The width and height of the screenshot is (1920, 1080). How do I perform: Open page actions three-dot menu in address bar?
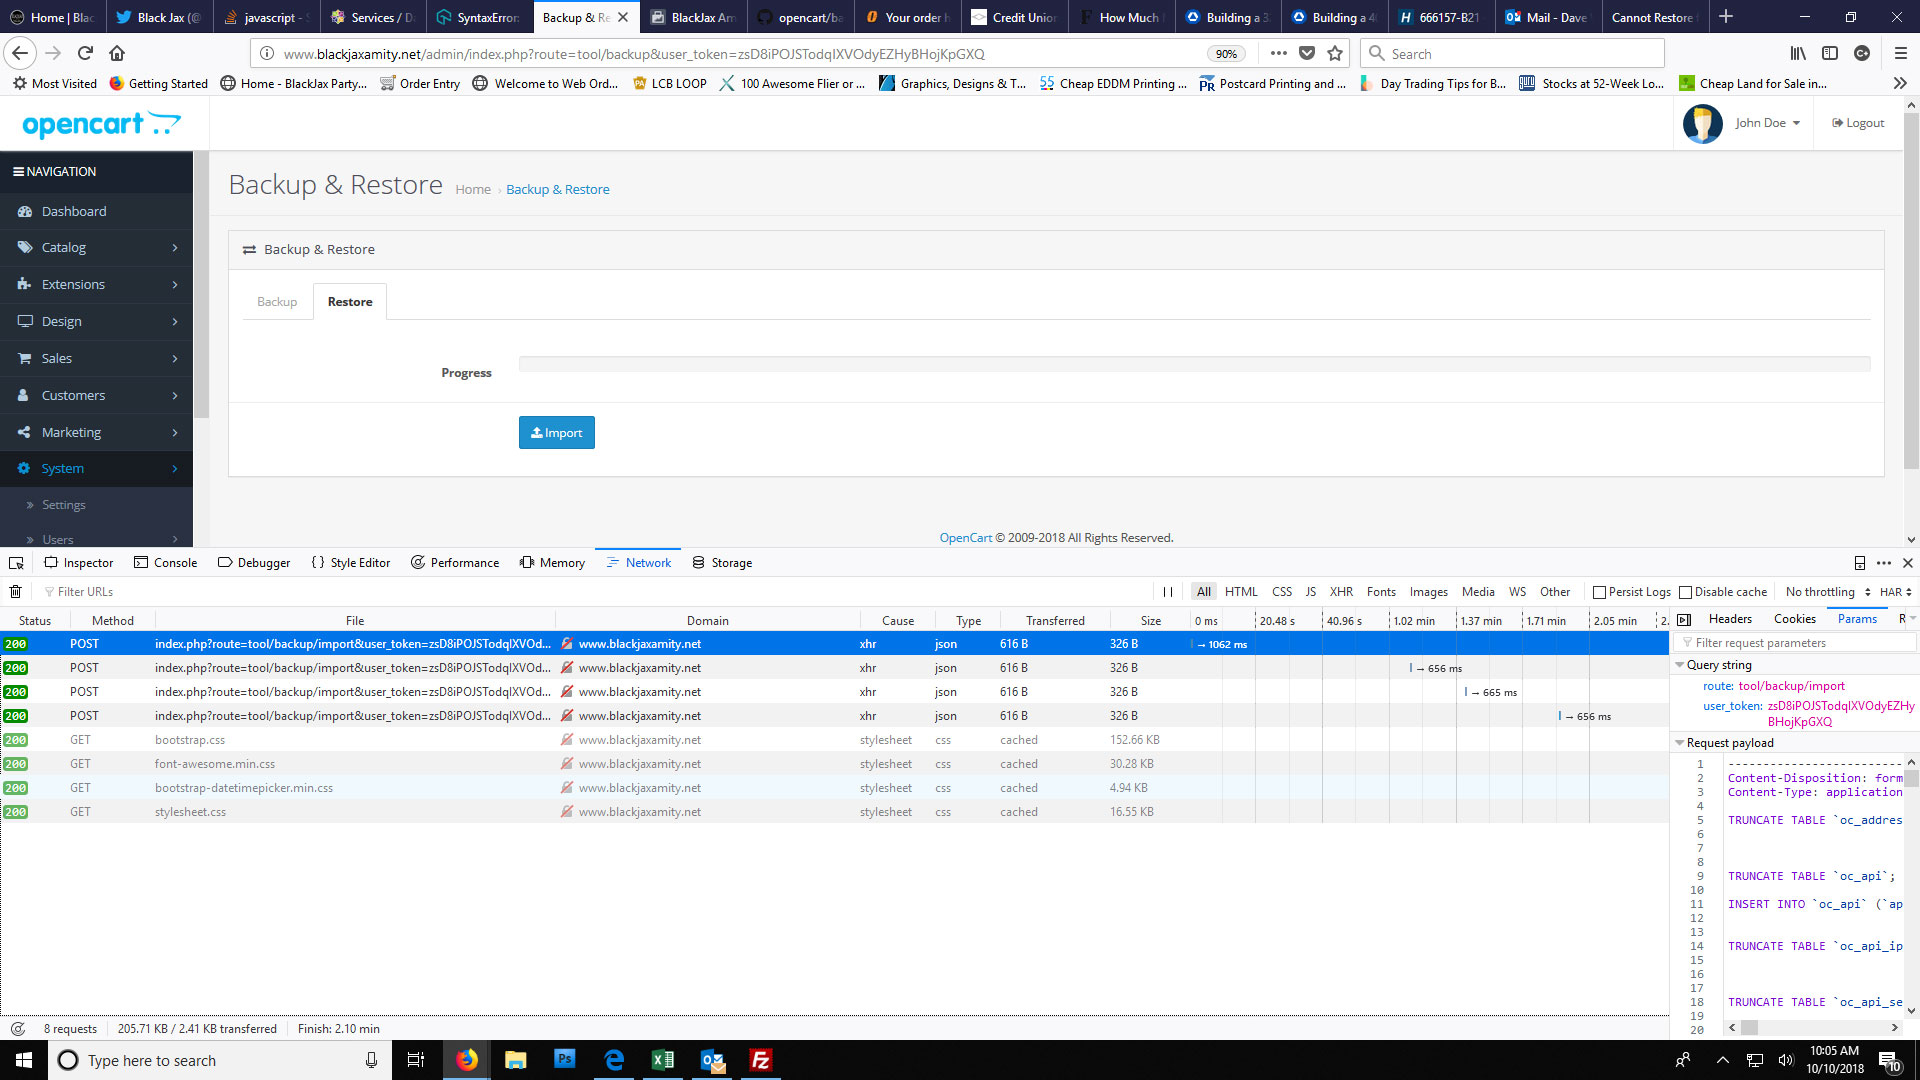point(1279,53)
